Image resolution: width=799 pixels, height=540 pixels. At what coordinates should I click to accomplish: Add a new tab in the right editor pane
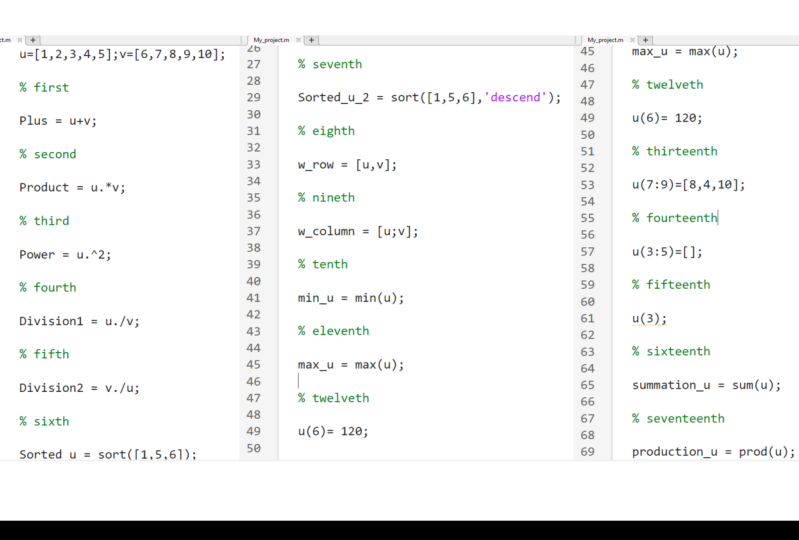(x=646, y=40)
